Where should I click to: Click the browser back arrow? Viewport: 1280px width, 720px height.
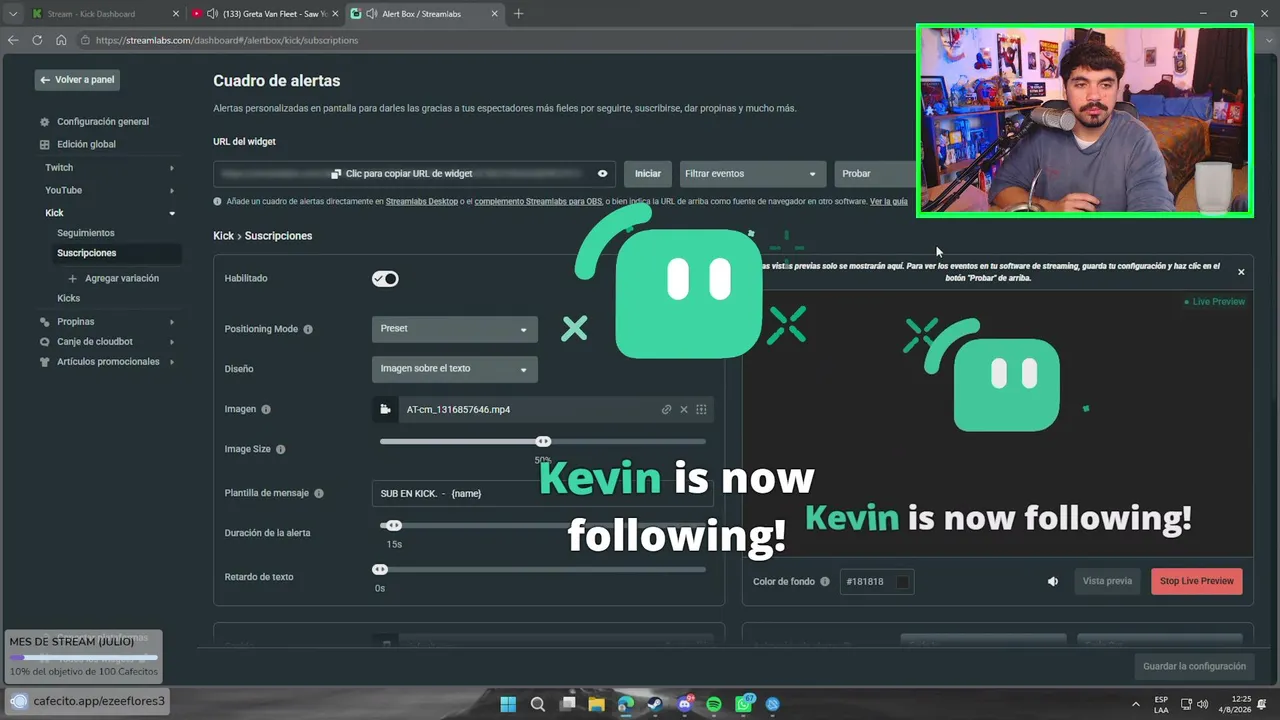click(13, 40)
